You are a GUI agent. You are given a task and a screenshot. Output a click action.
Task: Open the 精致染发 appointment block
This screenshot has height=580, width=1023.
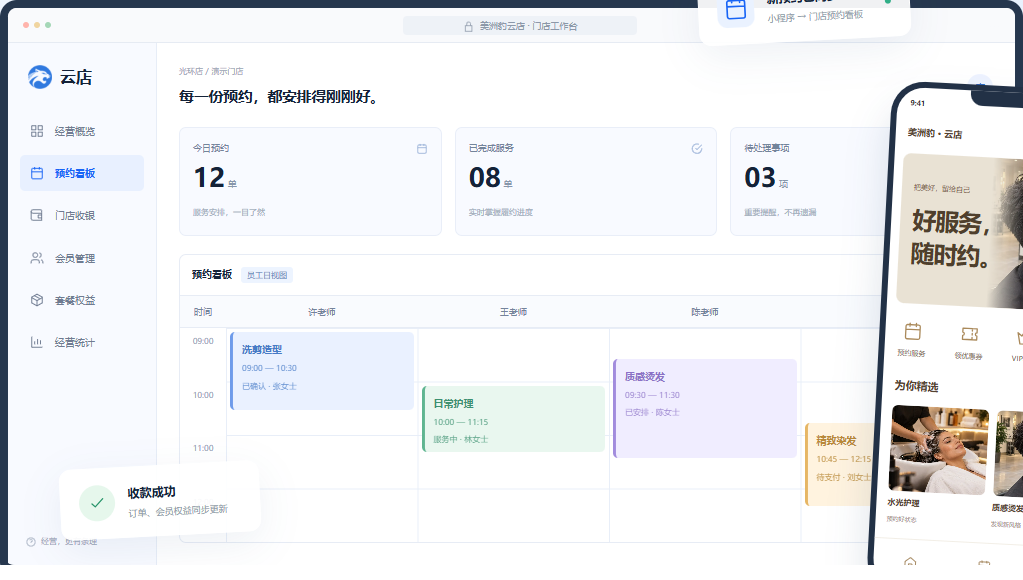point(840,465)
